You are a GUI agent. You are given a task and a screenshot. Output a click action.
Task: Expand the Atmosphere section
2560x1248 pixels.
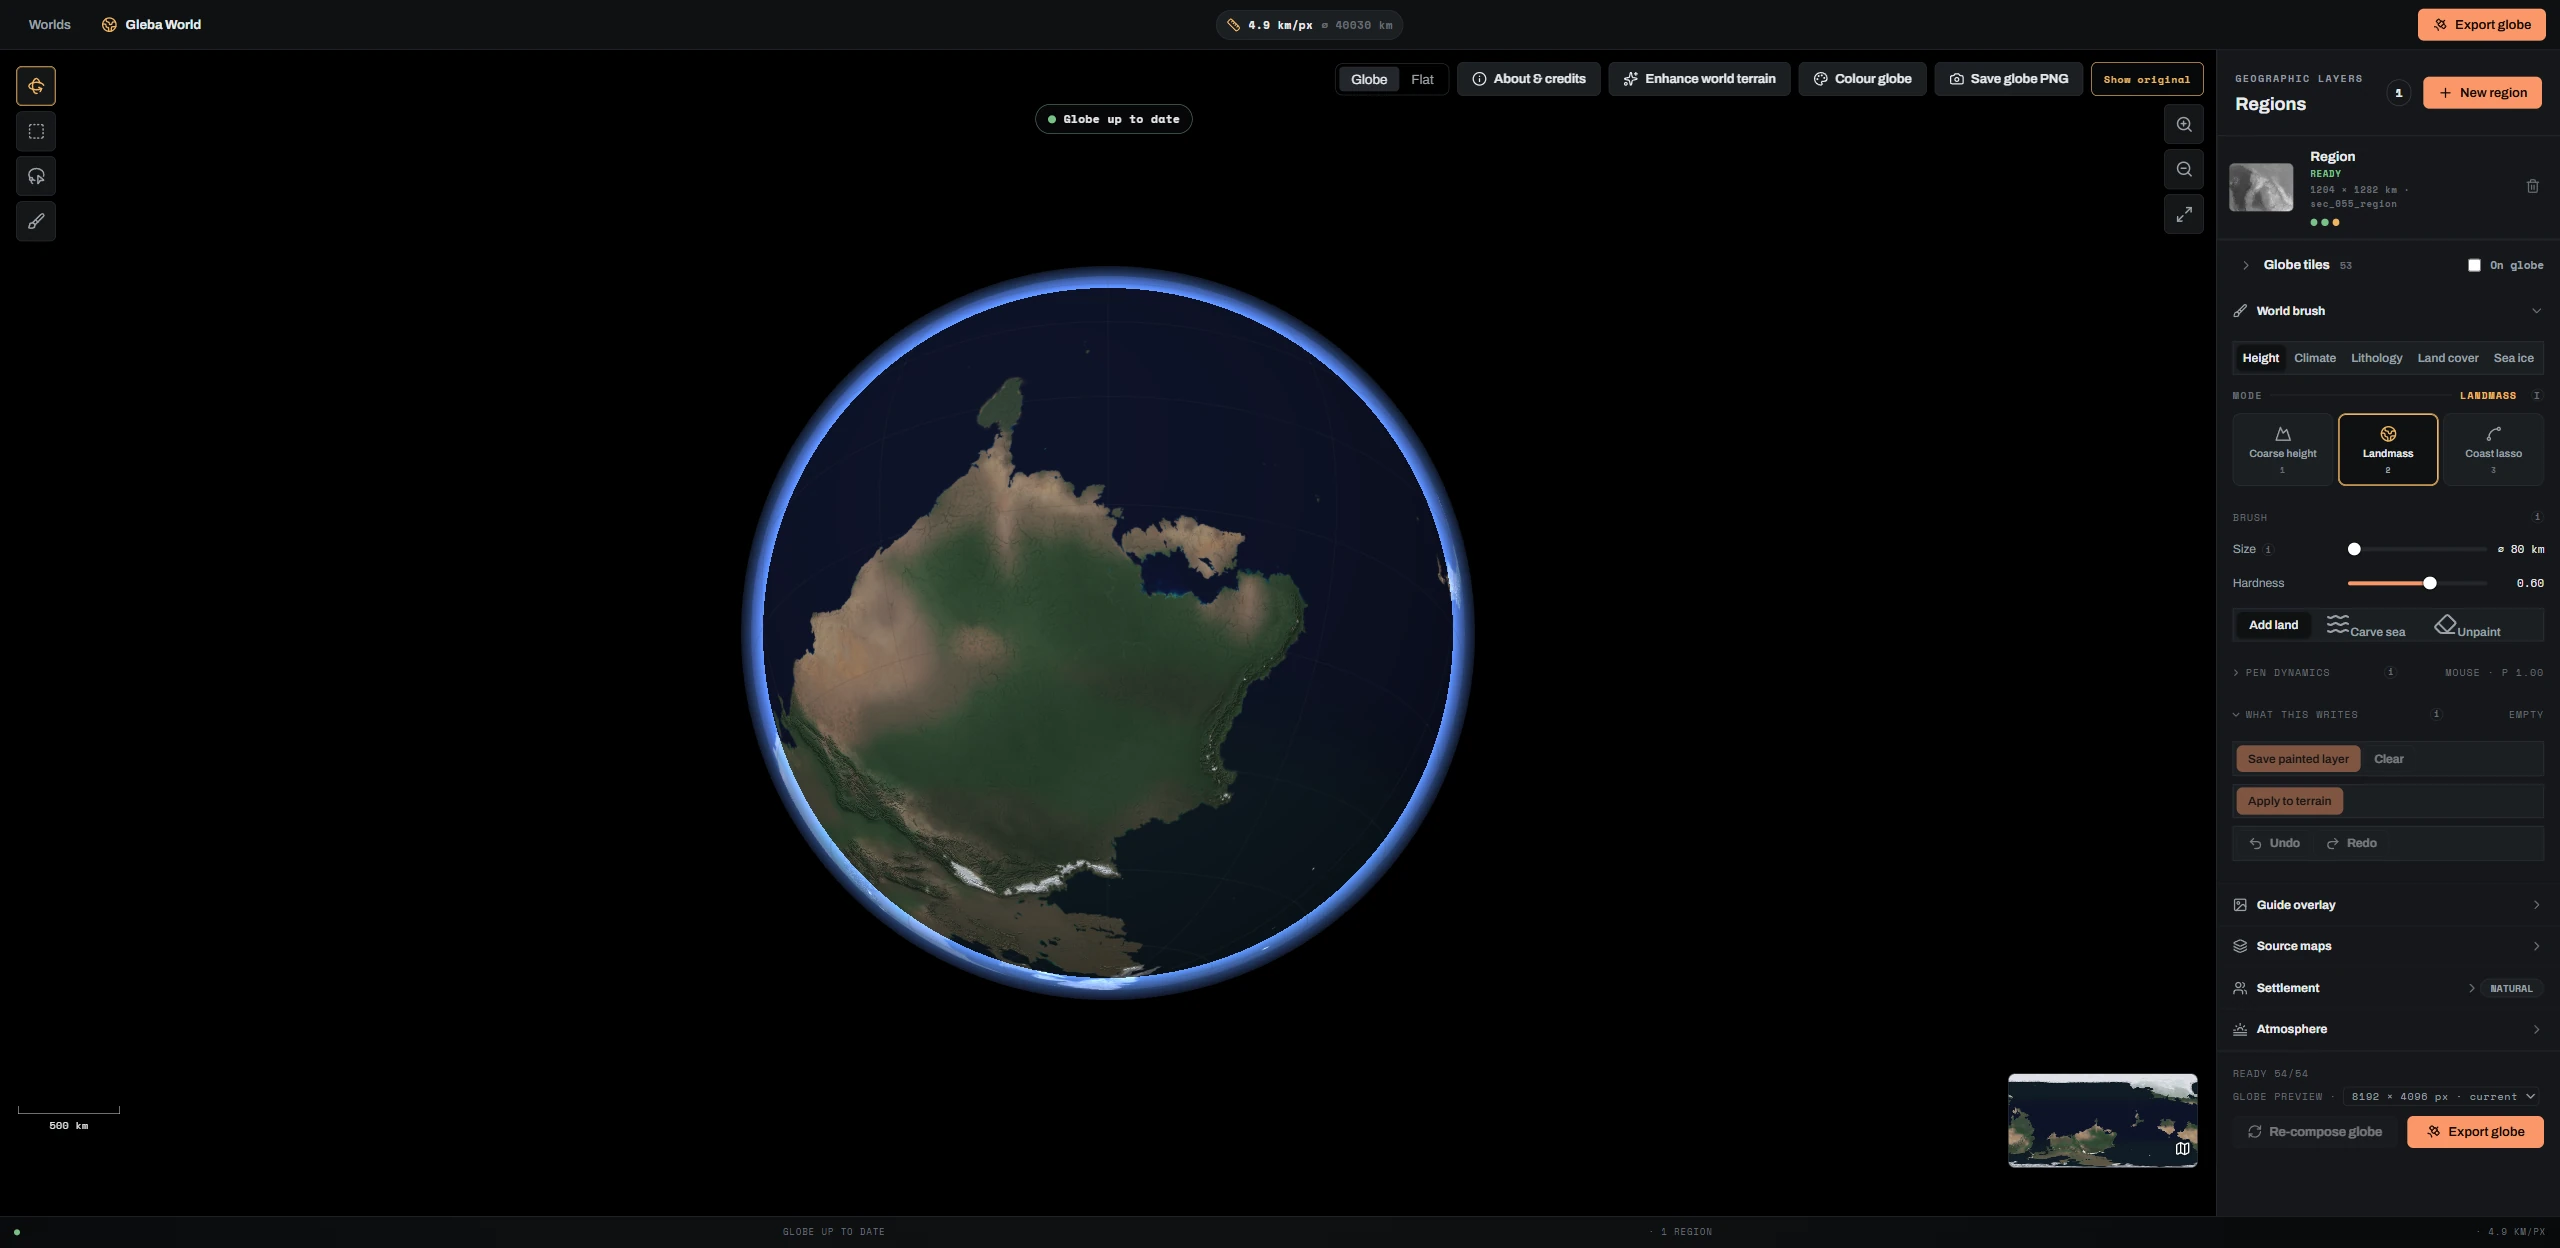point(2388,1029)
